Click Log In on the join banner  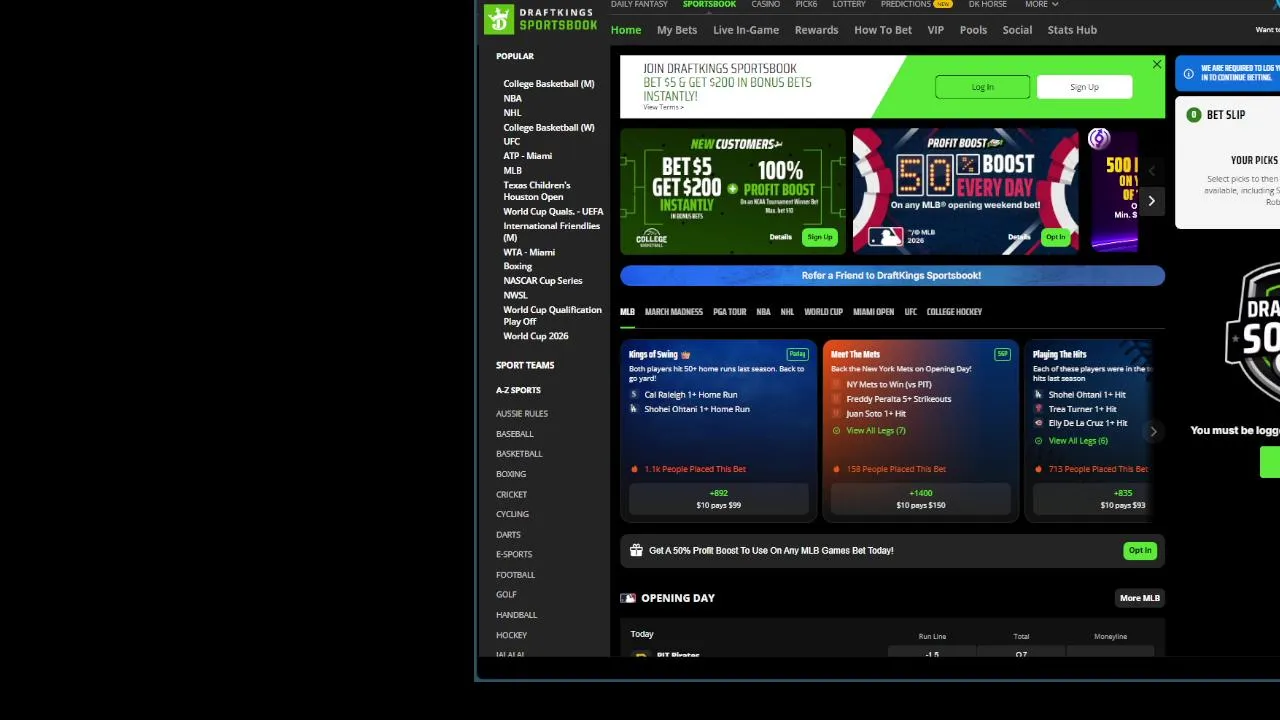pos(983,87)
